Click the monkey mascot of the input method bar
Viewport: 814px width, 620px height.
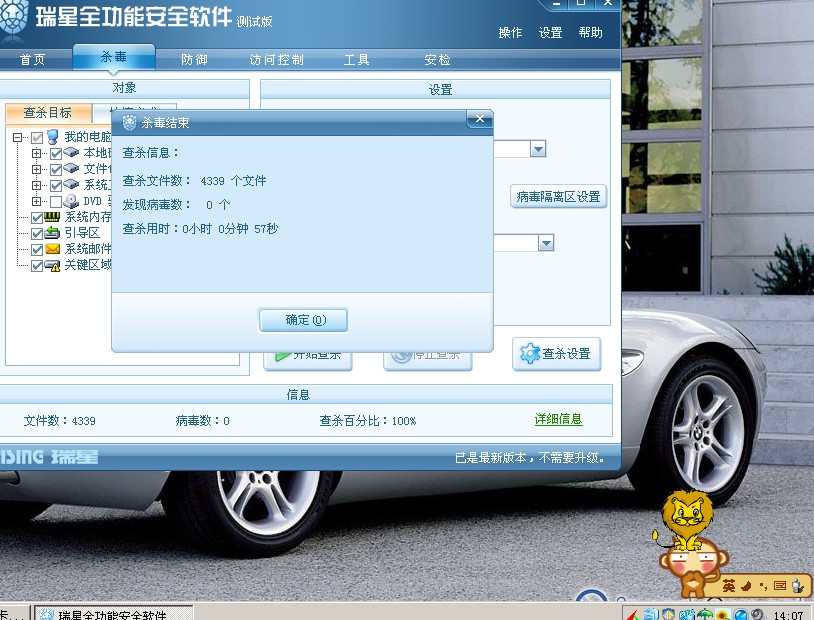click(x=693, y=568)
